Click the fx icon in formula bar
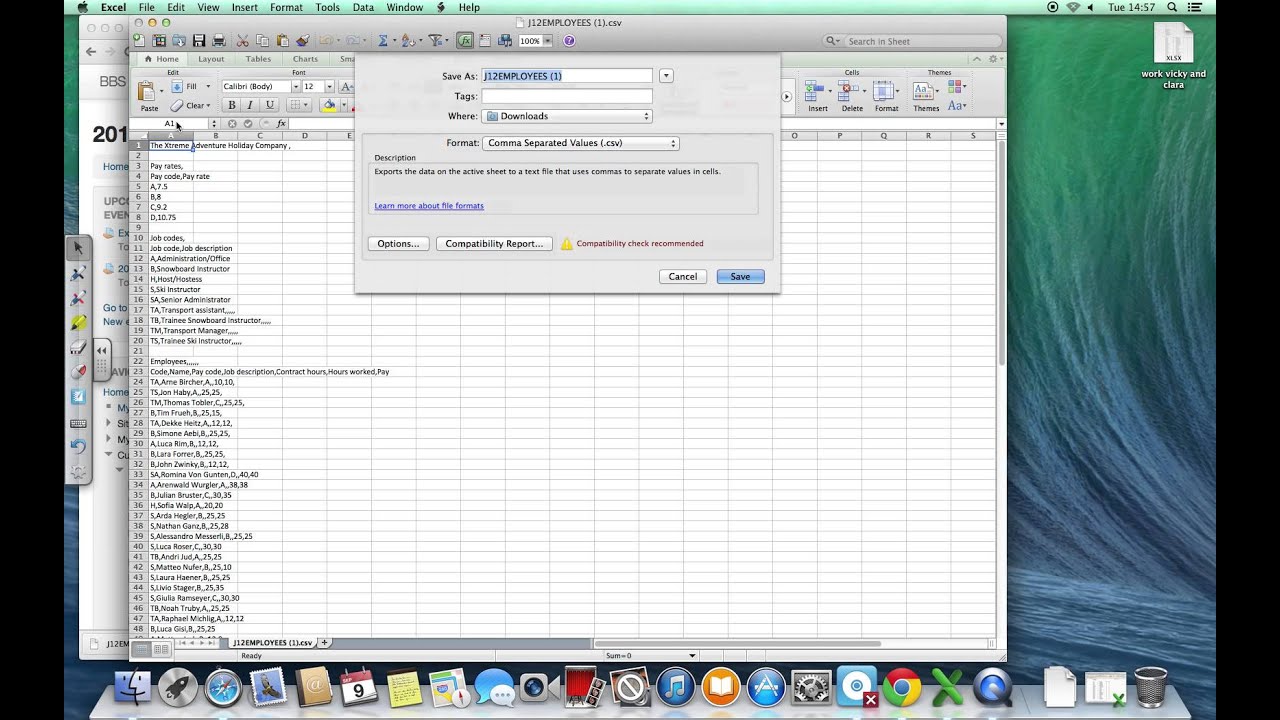Screen dimensions: 1280x720 point(281,124)
